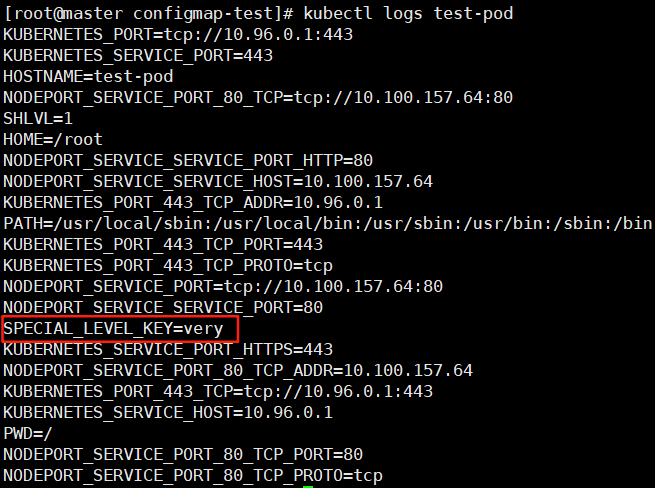Click the KUBERNETES_SERVICE_HOST=10.96.0.1 line
The width and height of the screenshot is (655, 488).
point(168,412)
